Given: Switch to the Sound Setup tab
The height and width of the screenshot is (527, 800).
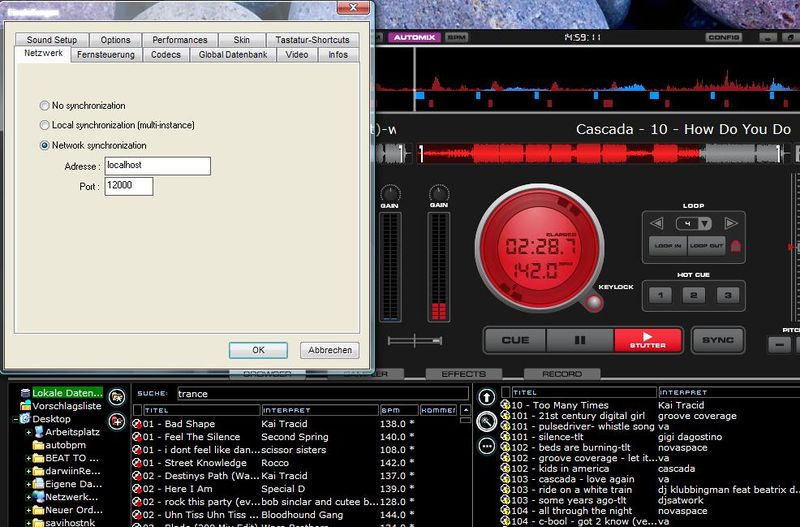Looking at the screenshot, I should pos(52,40).
